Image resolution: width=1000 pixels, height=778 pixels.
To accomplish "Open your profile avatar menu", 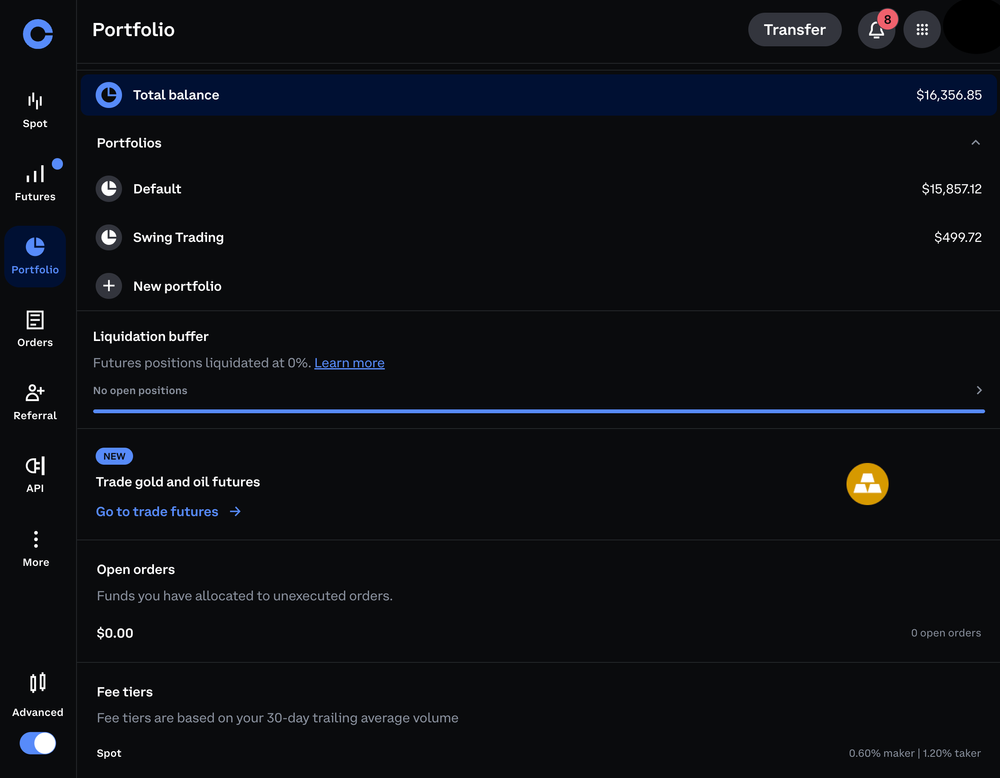I will (x=971, y=30).
